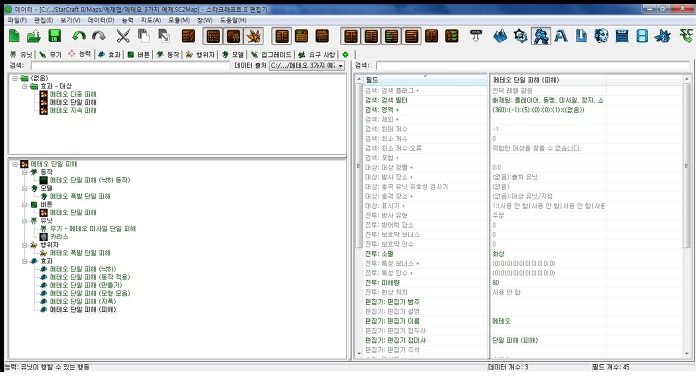Collapse the 동작 branch in the lower tree
This screenshot has width=700, height=376.
pyautogui.click(x=25, y=172)
